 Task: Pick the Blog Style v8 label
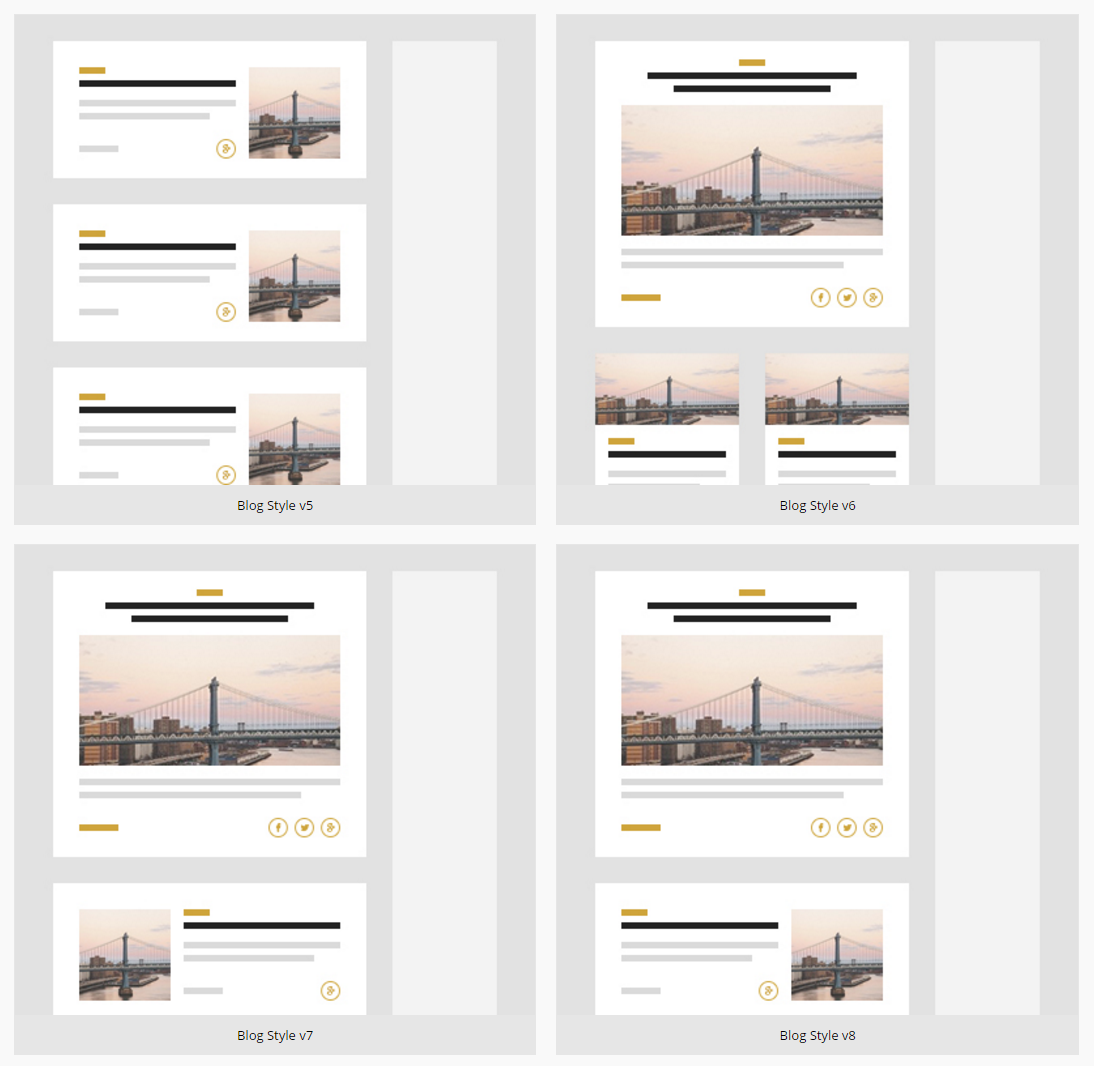(817, 1036)
